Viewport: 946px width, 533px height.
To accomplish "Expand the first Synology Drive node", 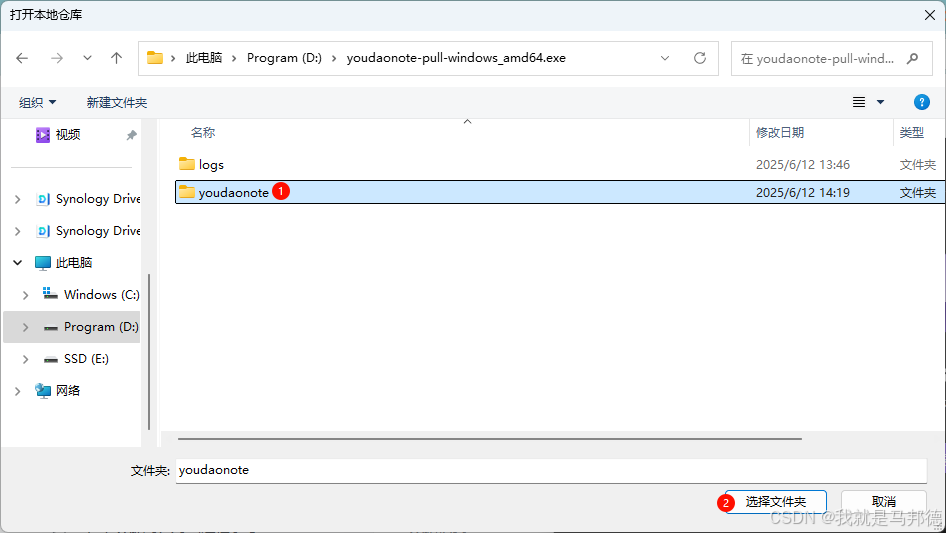I will click(x=17, y=199).
